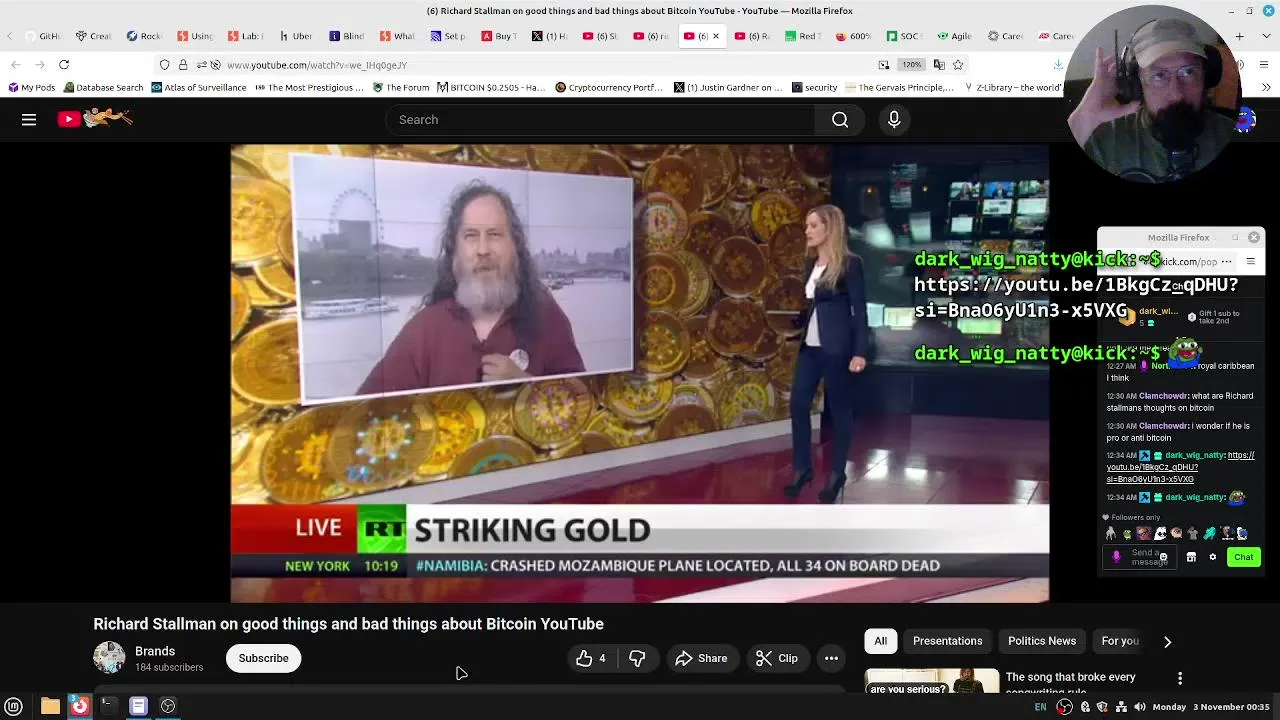Focus the YouTube Search field
Viewport: 1280px width, 720px height.
(600, 120)
